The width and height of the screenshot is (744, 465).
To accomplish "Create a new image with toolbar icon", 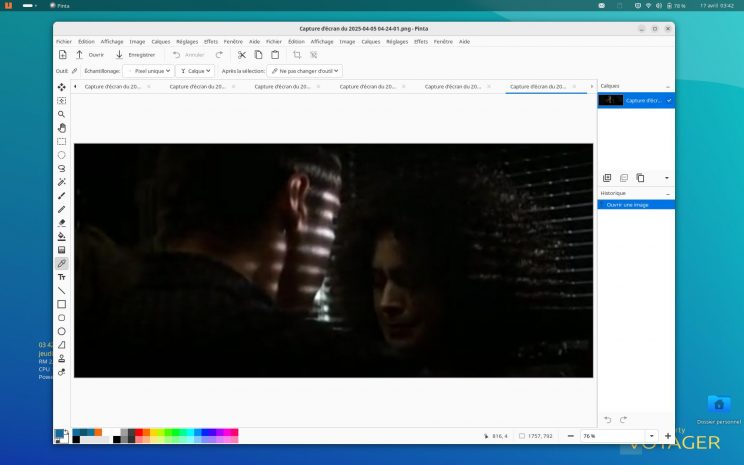I will click(x=63, y=55).
